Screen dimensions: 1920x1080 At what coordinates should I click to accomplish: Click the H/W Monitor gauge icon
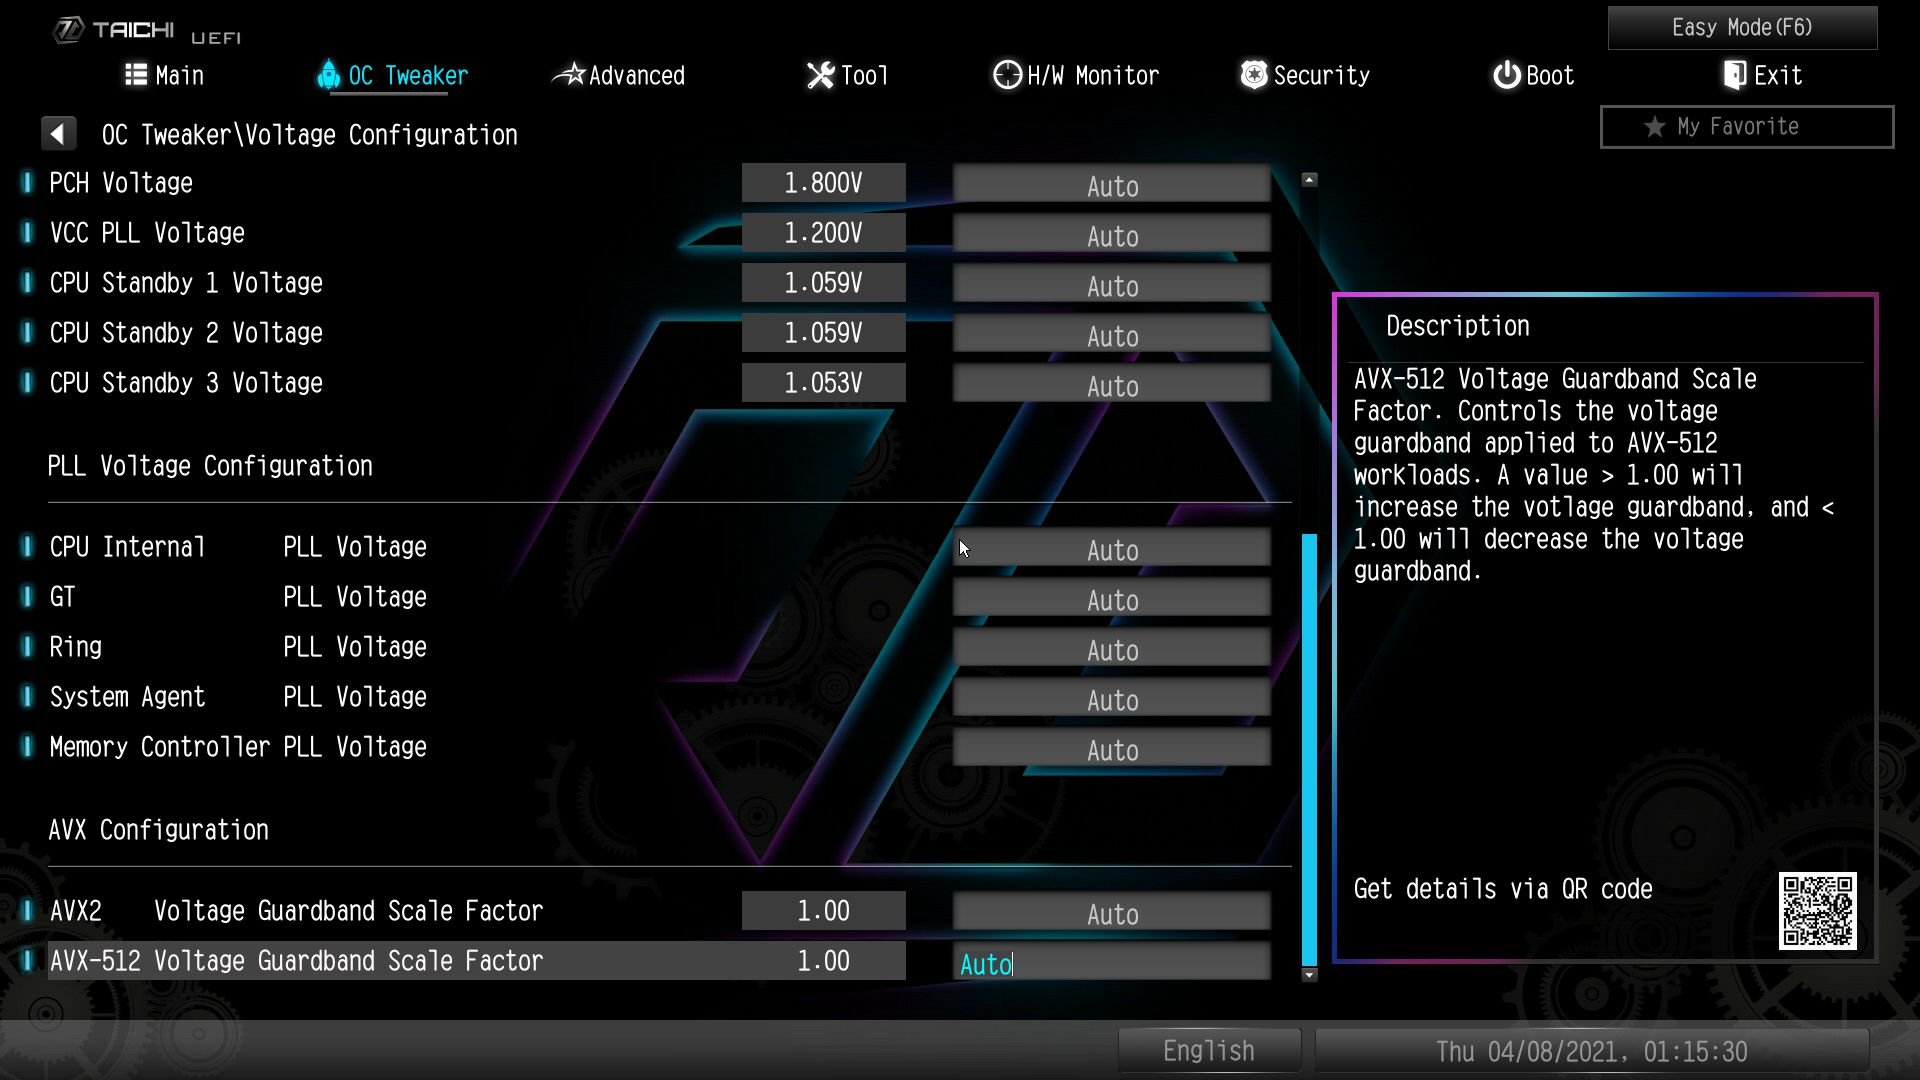pyautogui.click(x=1007, y=75)
